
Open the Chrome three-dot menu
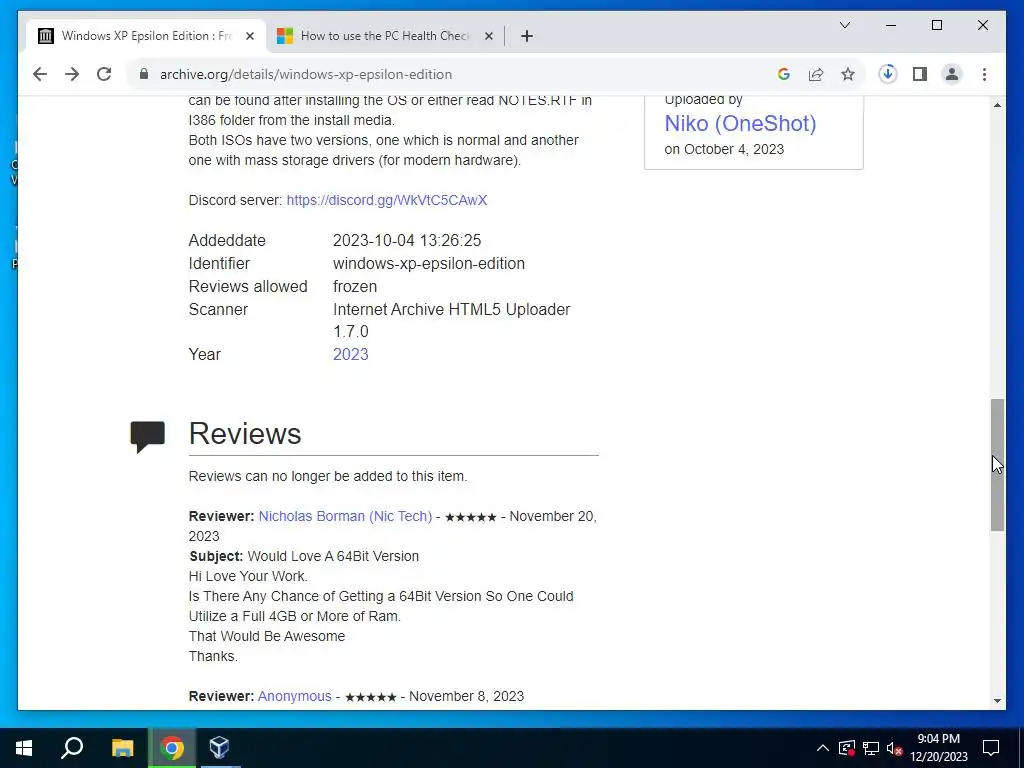click(984, 74)
